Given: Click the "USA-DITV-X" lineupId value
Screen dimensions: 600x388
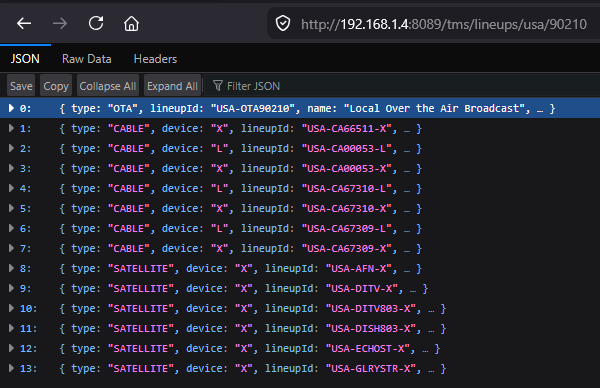Looking at the screenshot, I should [x=362, y=288].
